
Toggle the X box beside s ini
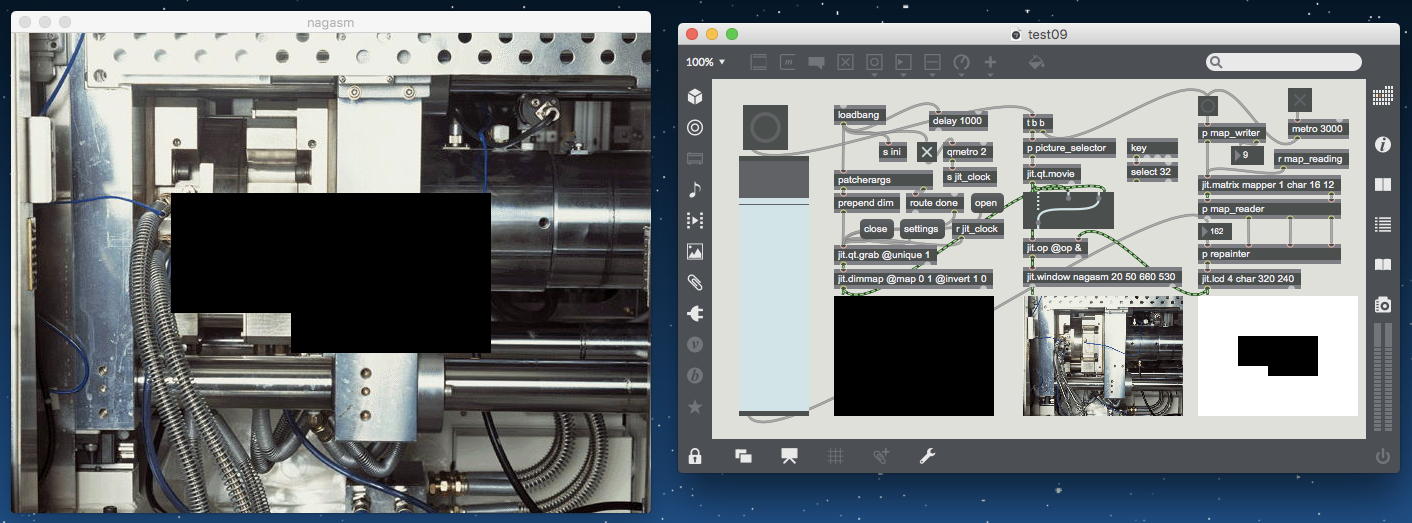(x=927, y=152)
